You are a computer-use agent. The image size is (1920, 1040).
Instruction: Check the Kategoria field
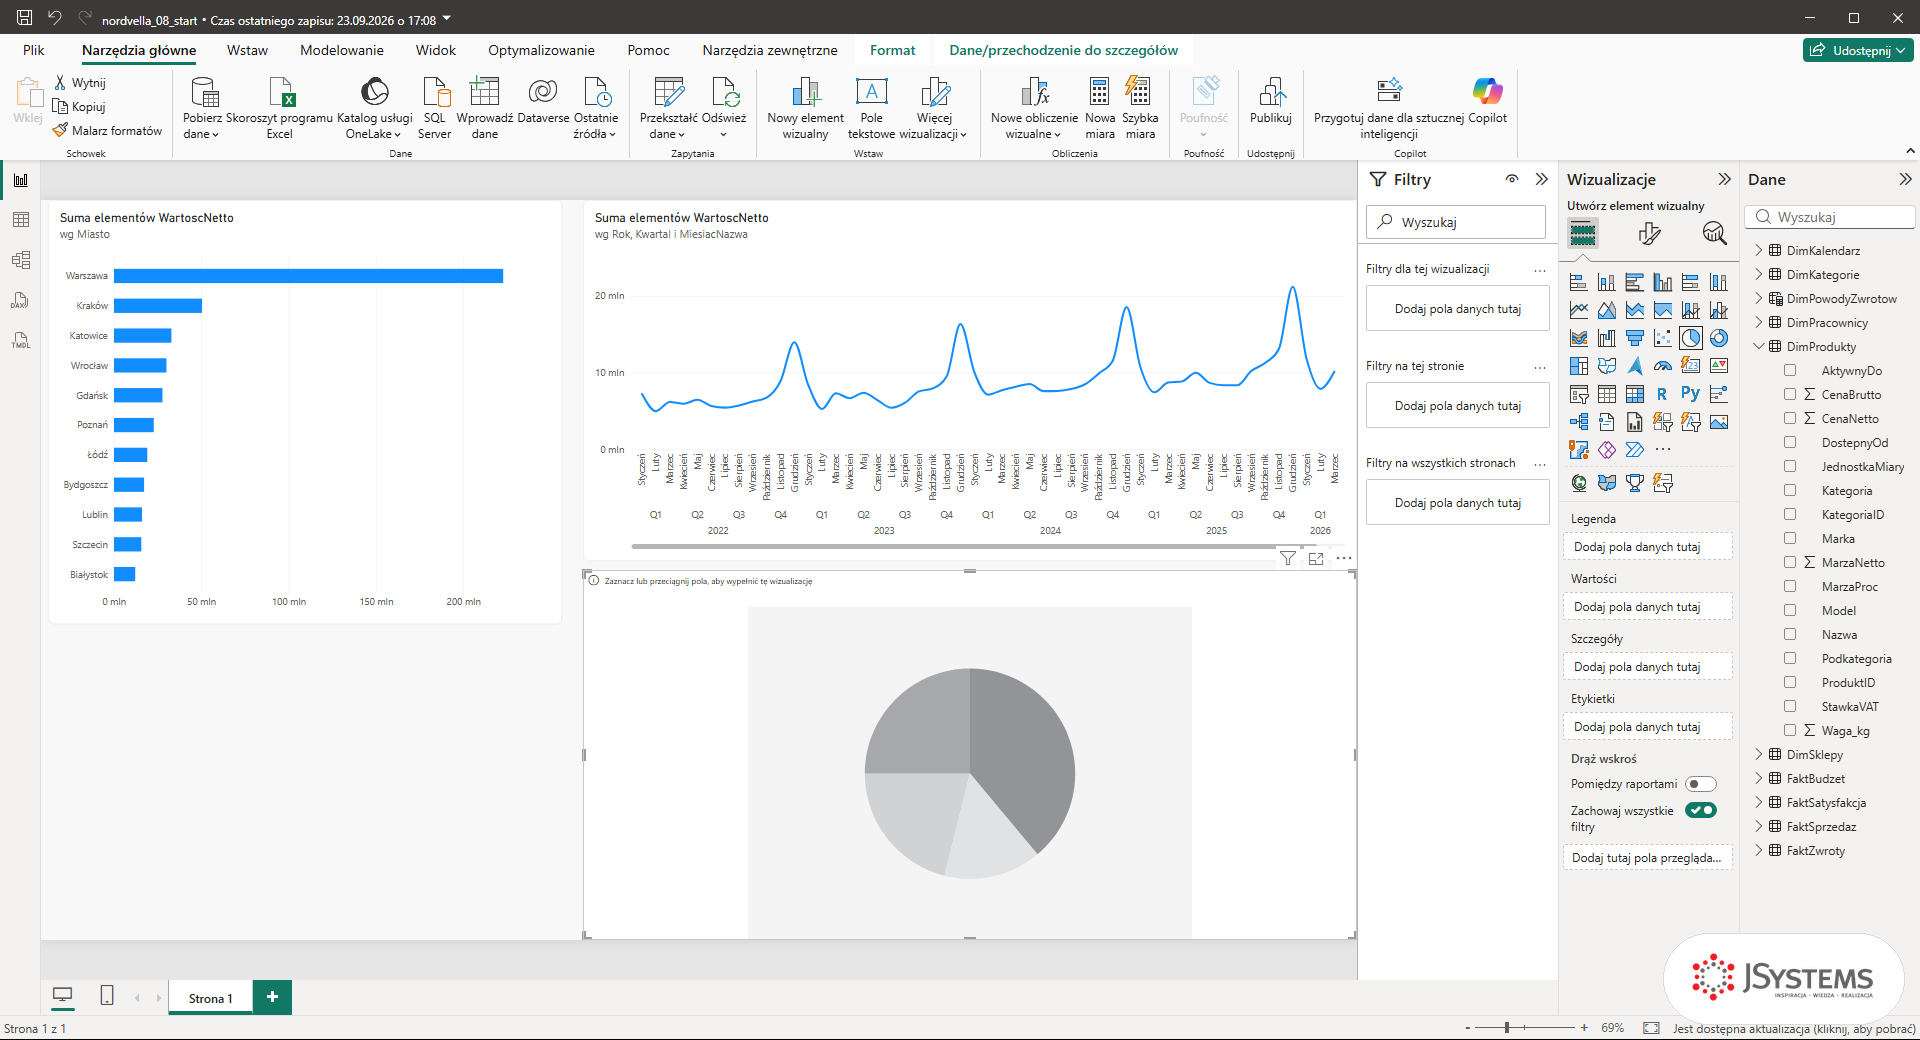1790,491
